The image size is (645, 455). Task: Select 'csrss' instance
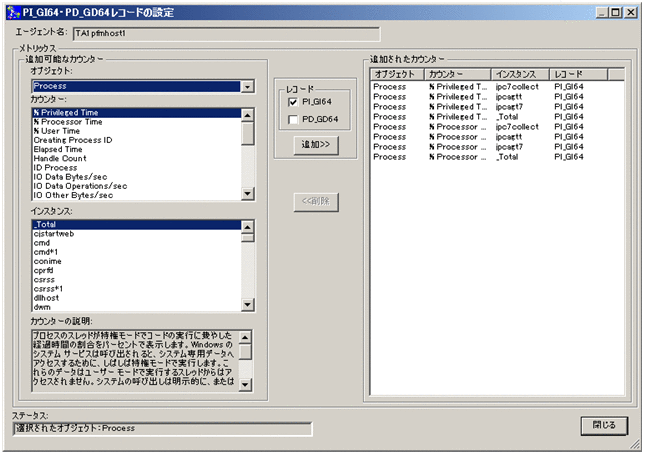tap(137, 280)
